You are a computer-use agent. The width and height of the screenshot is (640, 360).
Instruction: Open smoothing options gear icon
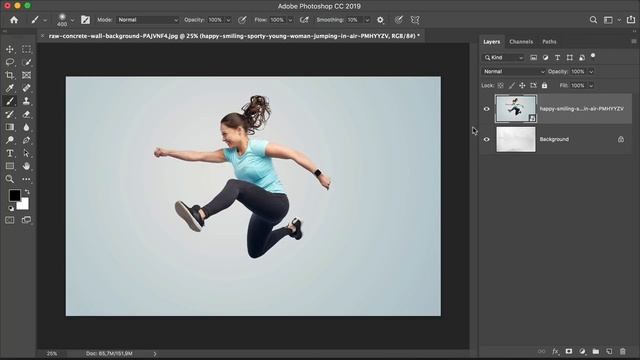pyautogui.click(x=380, y=20)
